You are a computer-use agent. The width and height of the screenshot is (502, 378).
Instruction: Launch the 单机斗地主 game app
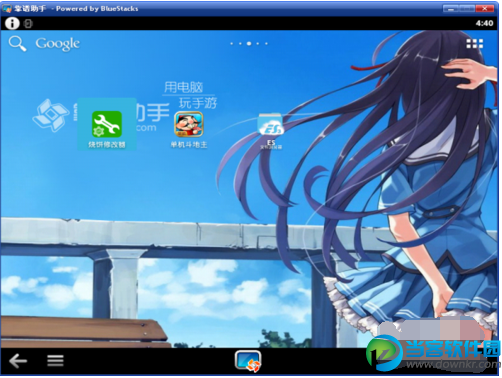click(x=189, y=130)
